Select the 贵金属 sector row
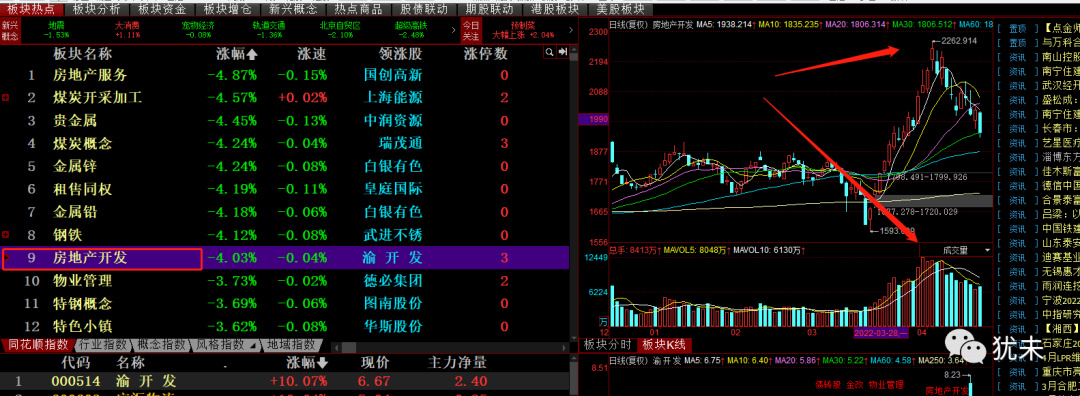Viewport: 1080px width, 396px height. (285, 121)
